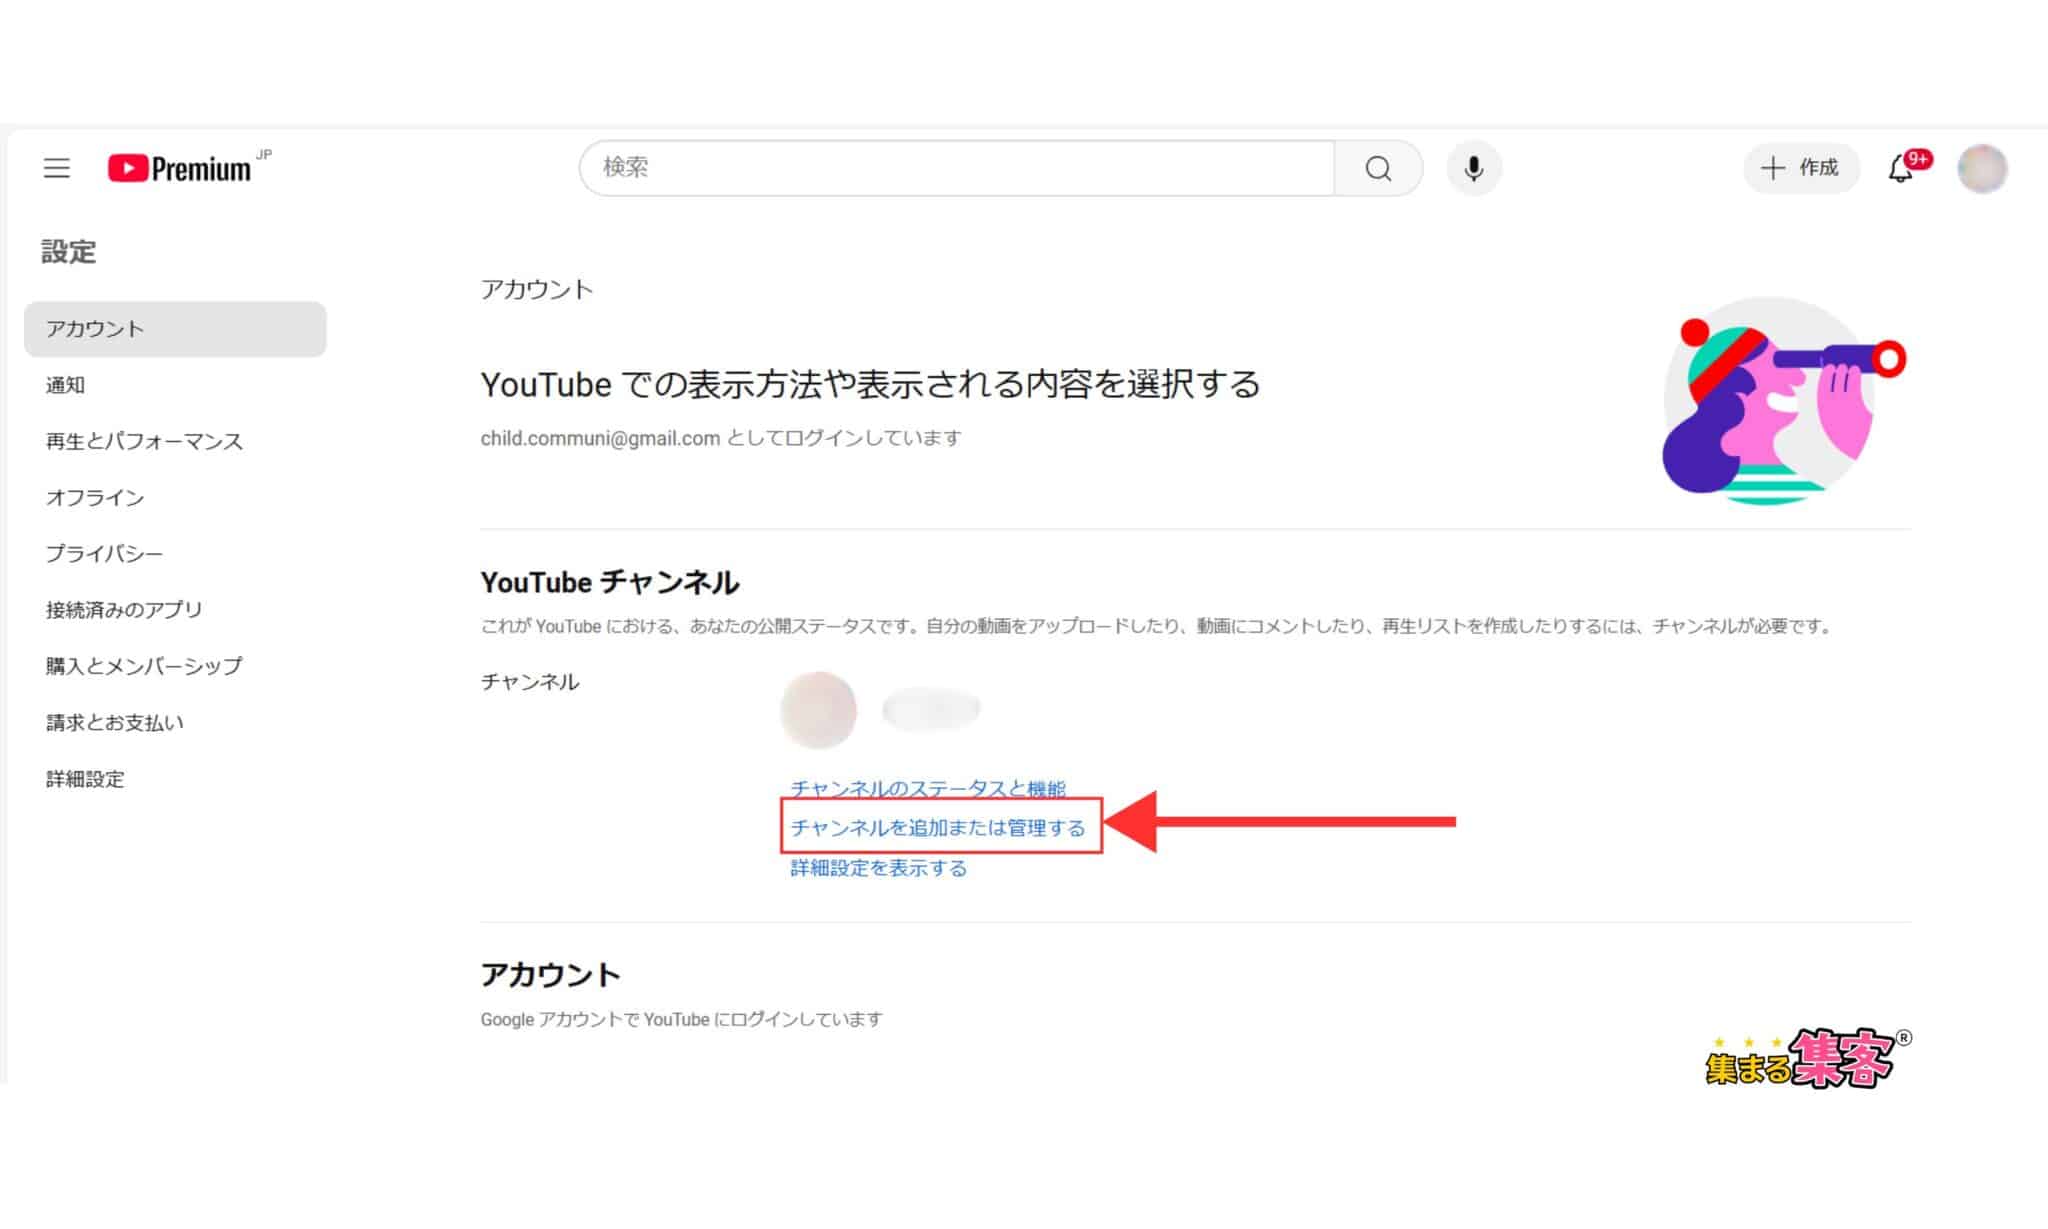Navigate to 購入とメンバーシップ section

click(140, 666)
